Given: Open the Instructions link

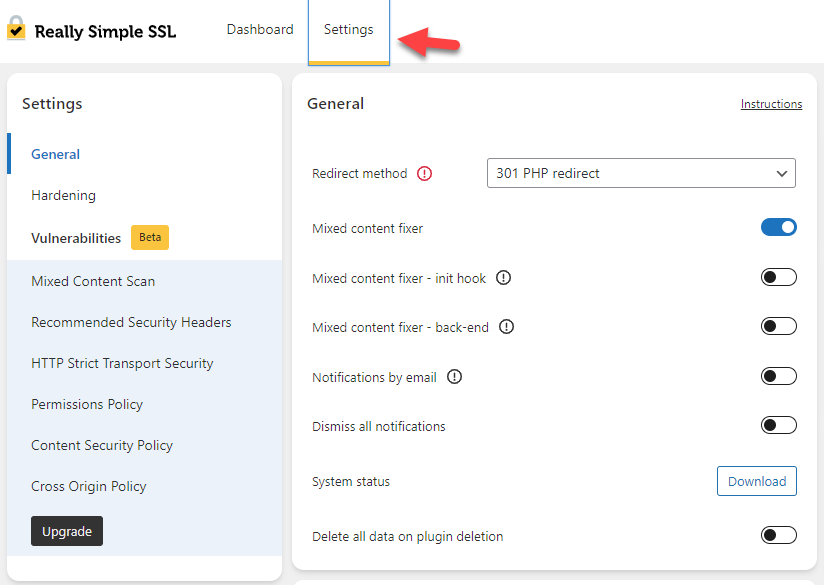Looking at the screenshot, I should click(771, 104).
